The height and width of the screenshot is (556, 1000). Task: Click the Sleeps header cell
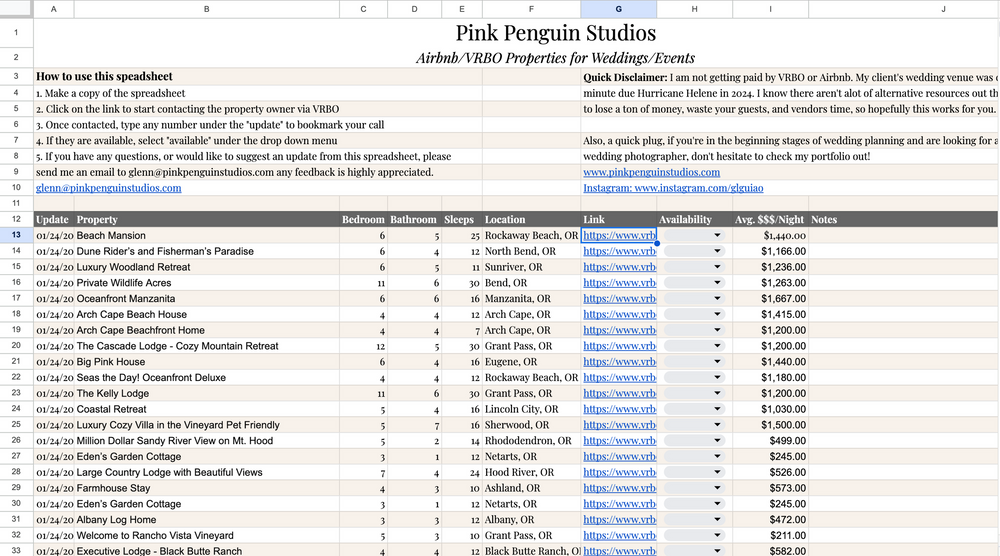(462, 219)
